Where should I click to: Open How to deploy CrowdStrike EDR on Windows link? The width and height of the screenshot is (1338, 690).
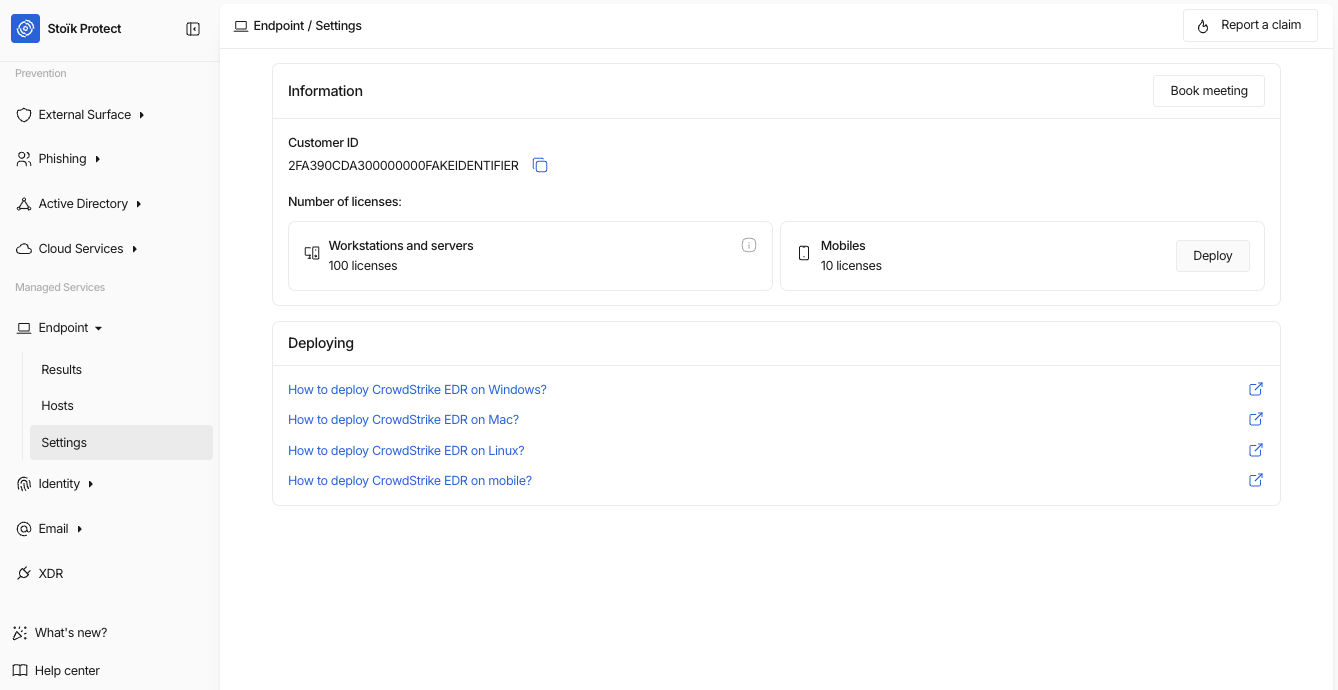coord(417,390)
